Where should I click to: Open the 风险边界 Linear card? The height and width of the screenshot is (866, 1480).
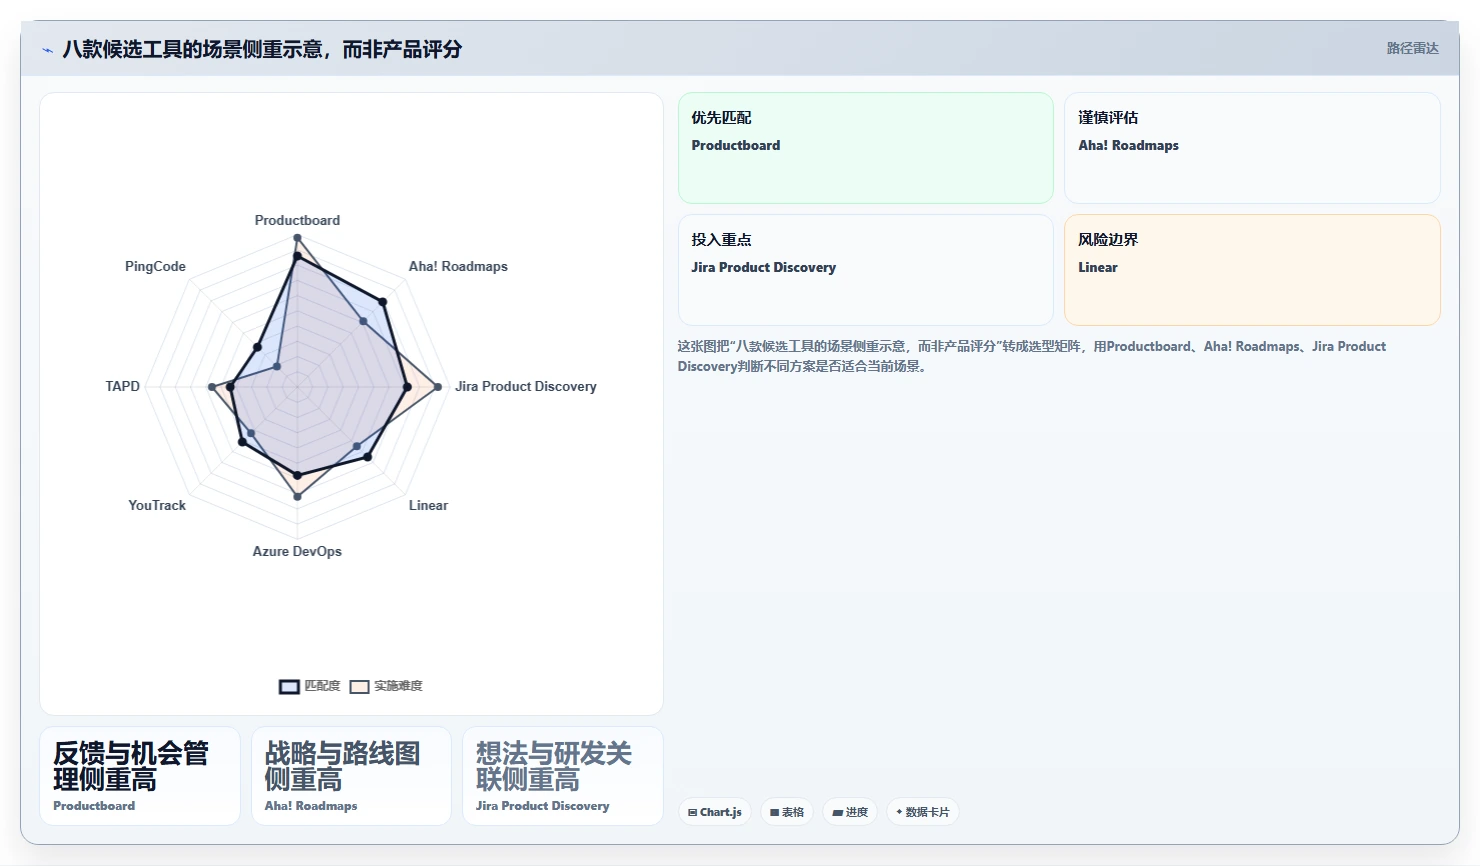tap(1252, 270)
